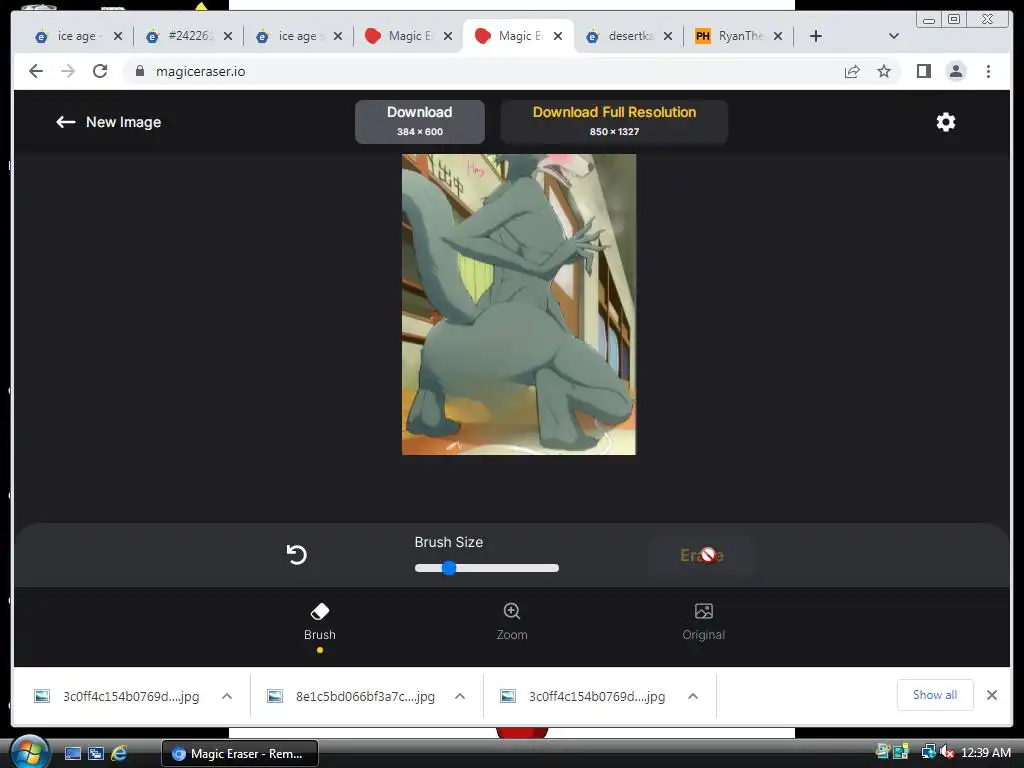Close the RyanThe tab
The image size is (1024, 768).
pos(778,37)
